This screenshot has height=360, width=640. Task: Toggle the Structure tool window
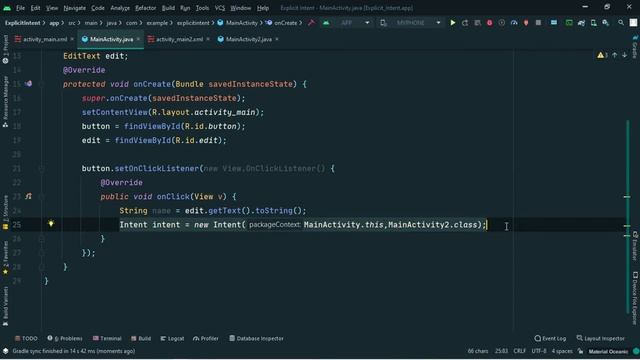tap(5, 212)
